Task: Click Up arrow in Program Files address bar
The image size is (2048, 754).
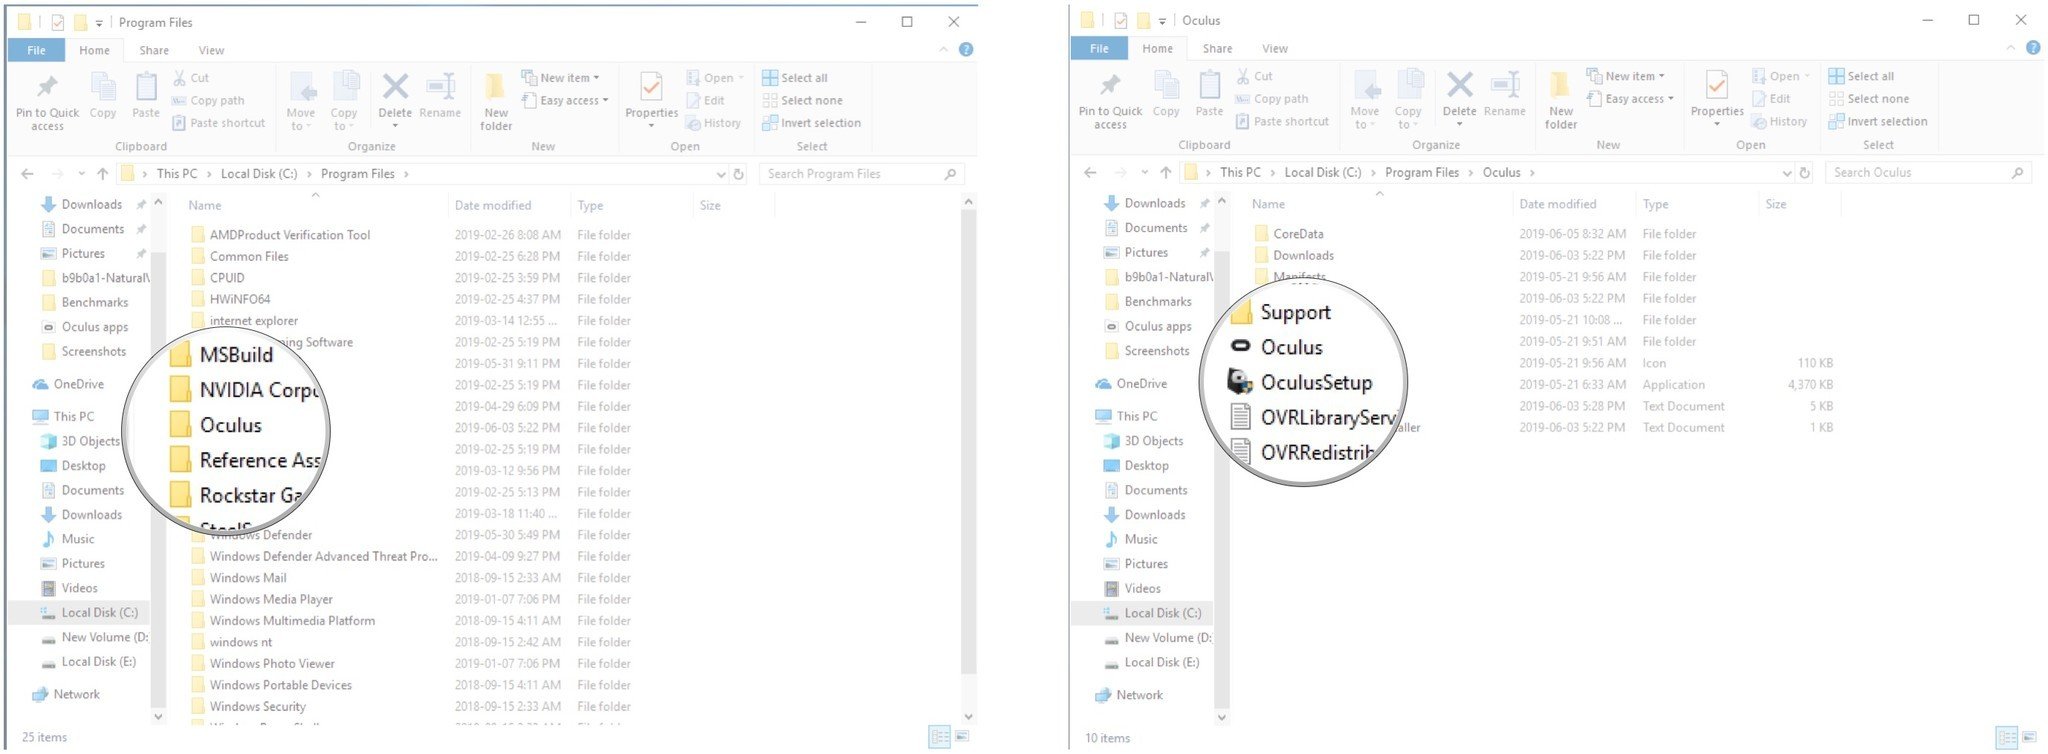Action: tap(102, 174)
